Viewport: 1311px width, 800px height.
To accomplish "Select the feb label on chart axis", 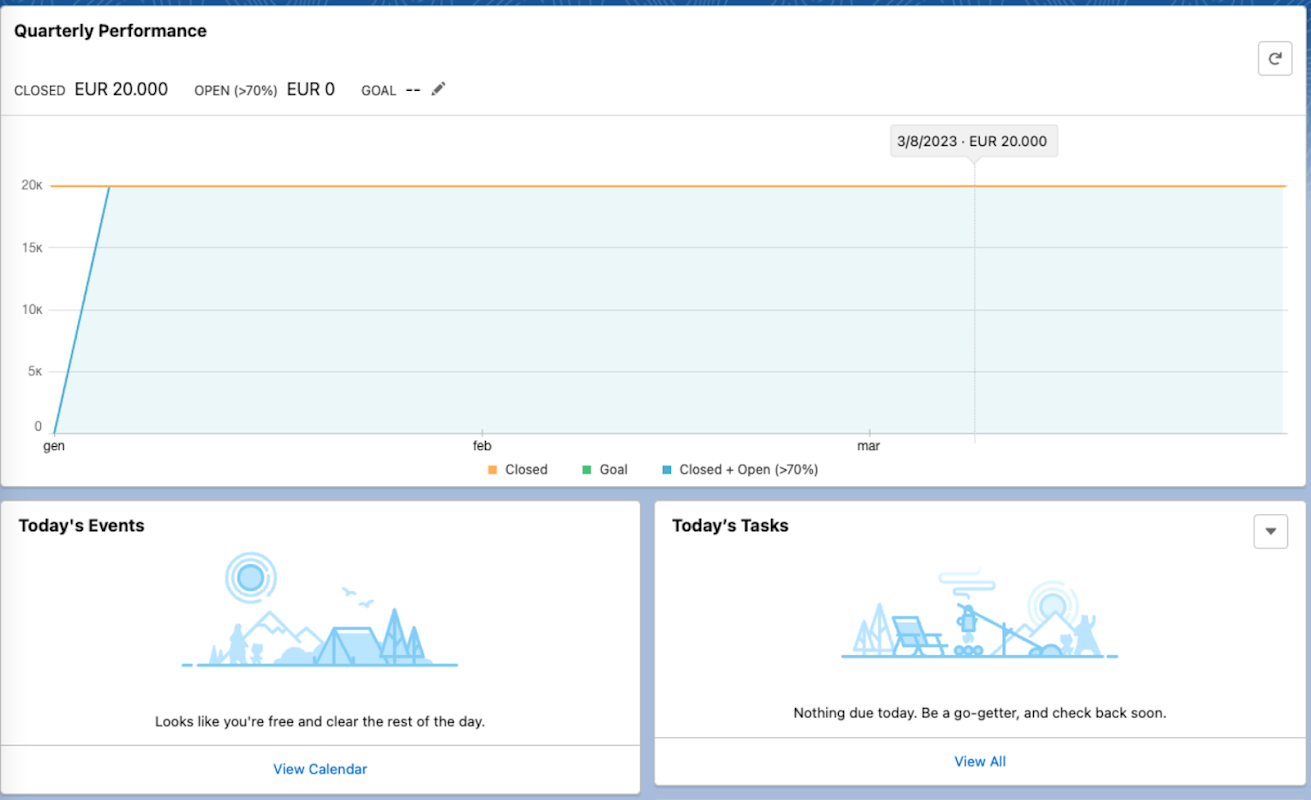I will pos(482,446).
